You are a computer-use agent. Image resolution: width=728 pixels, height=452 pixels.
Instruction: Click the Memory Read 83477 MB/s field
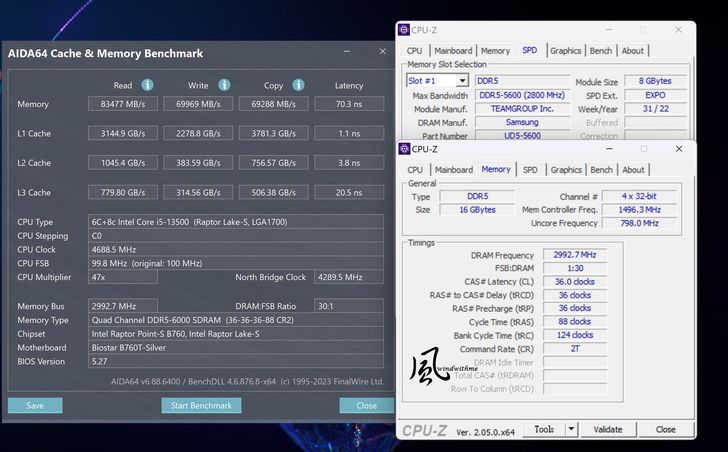(x=122, y=104)
